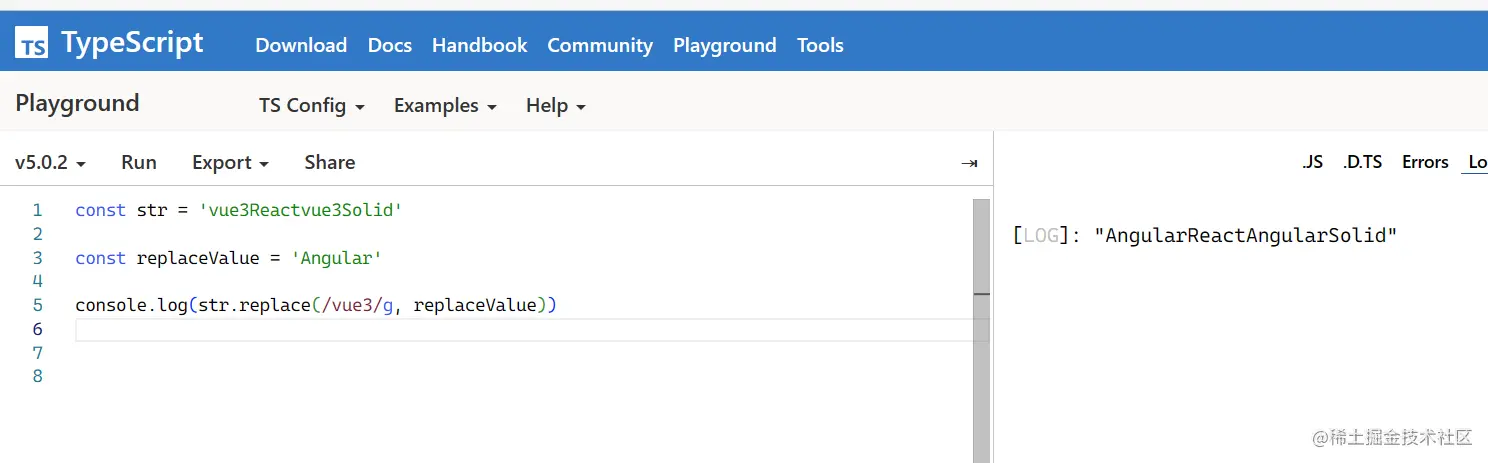Switch to the .D.TS tab

click(1362, 162)
